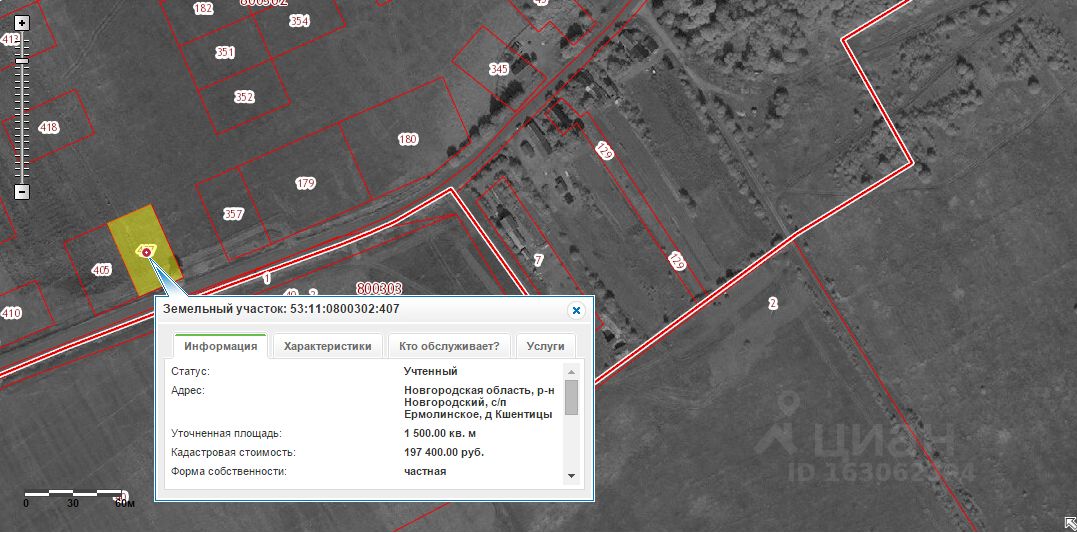Switch to the Информация tab

(220, 346)
